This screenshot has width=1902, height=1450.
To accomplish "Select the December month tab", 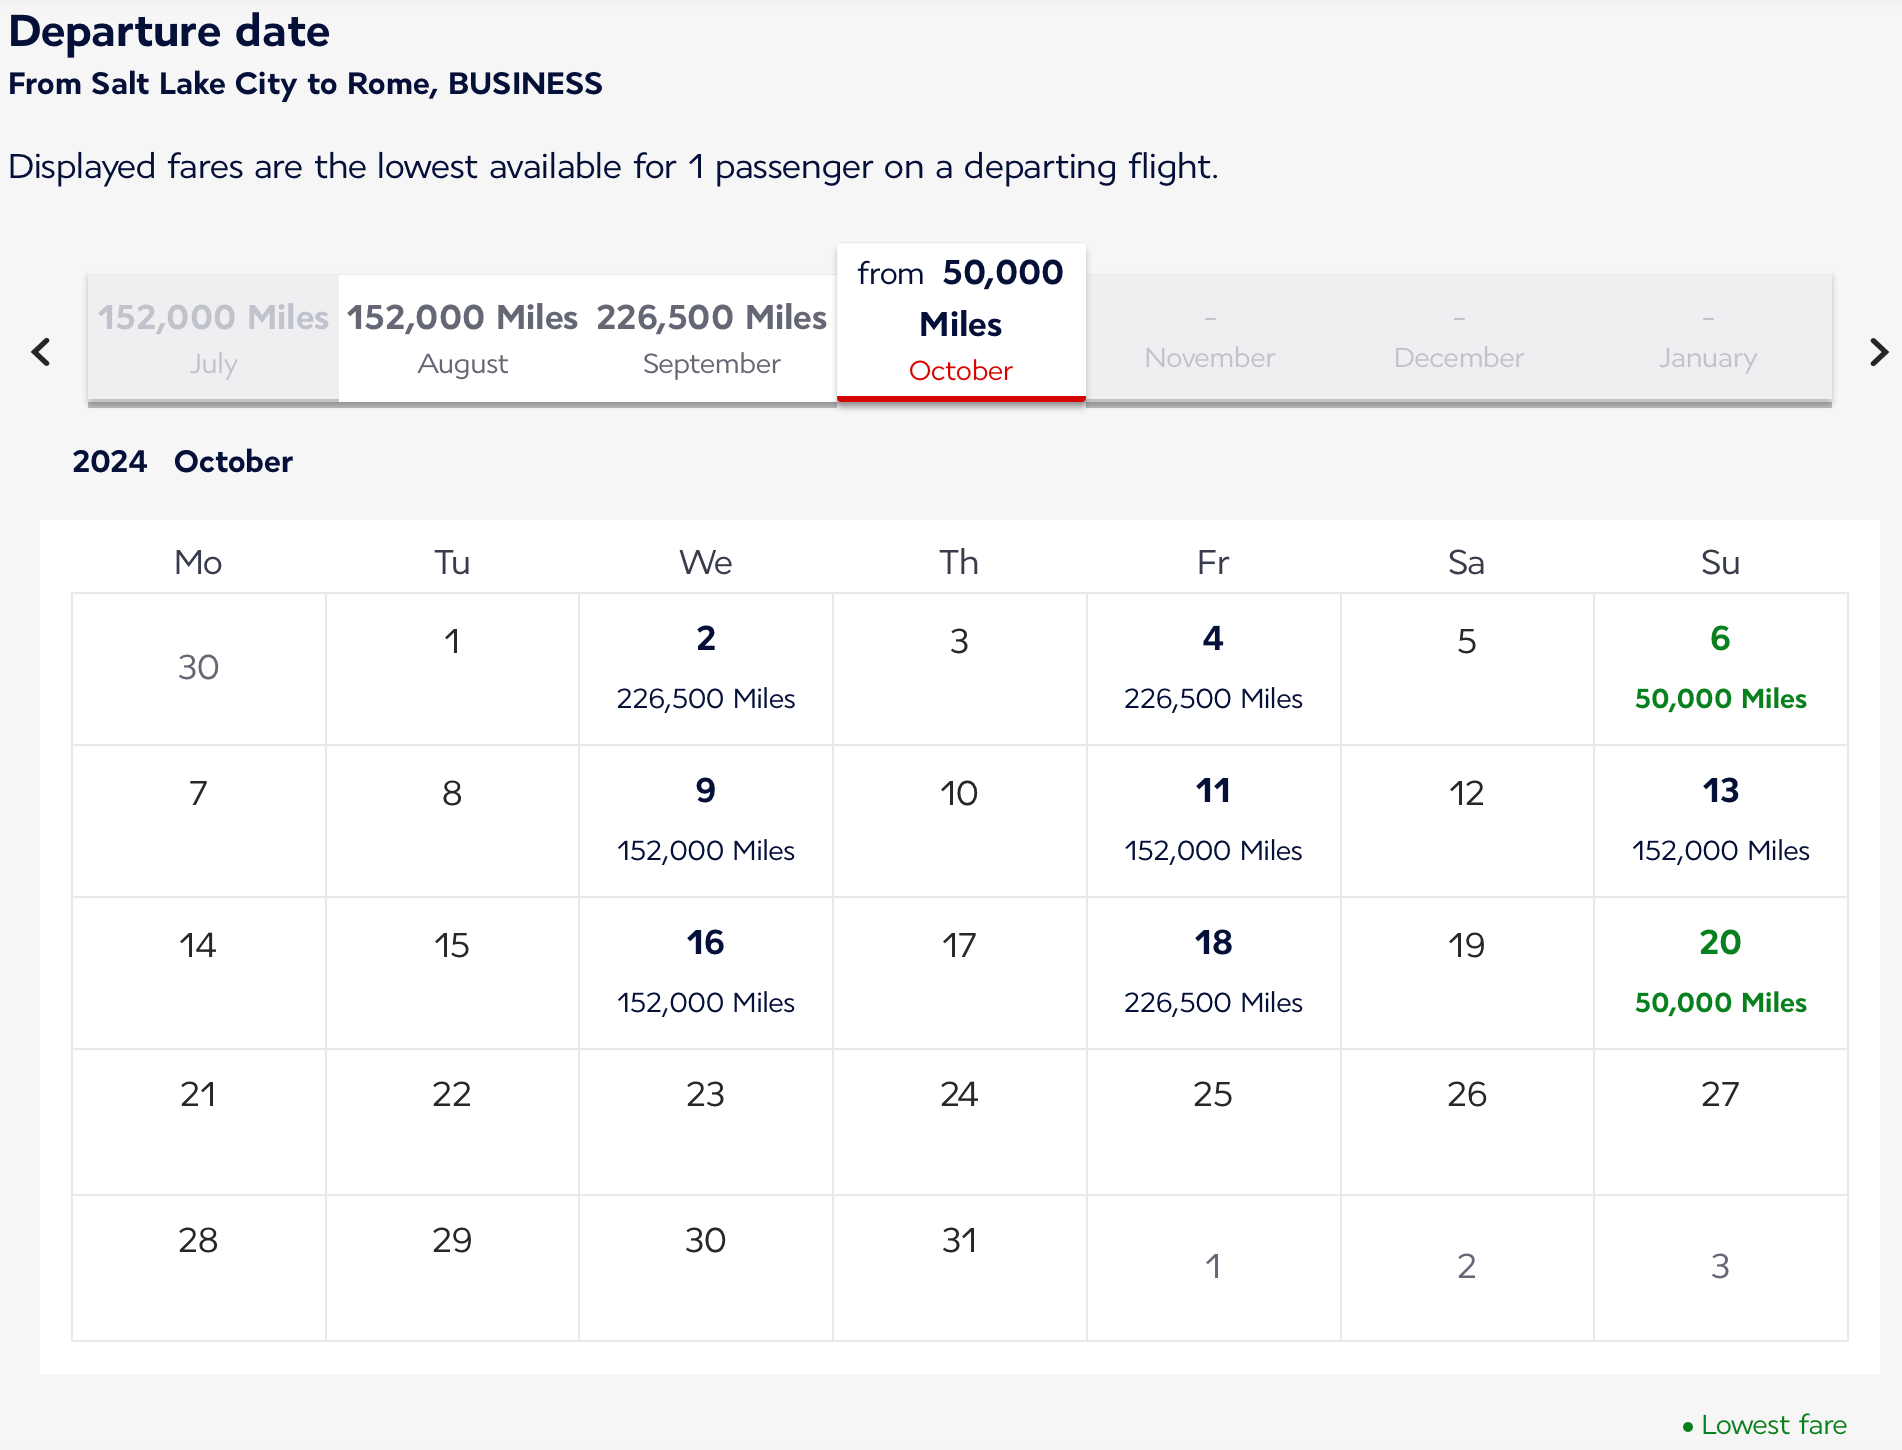I will click(1458, 339).
